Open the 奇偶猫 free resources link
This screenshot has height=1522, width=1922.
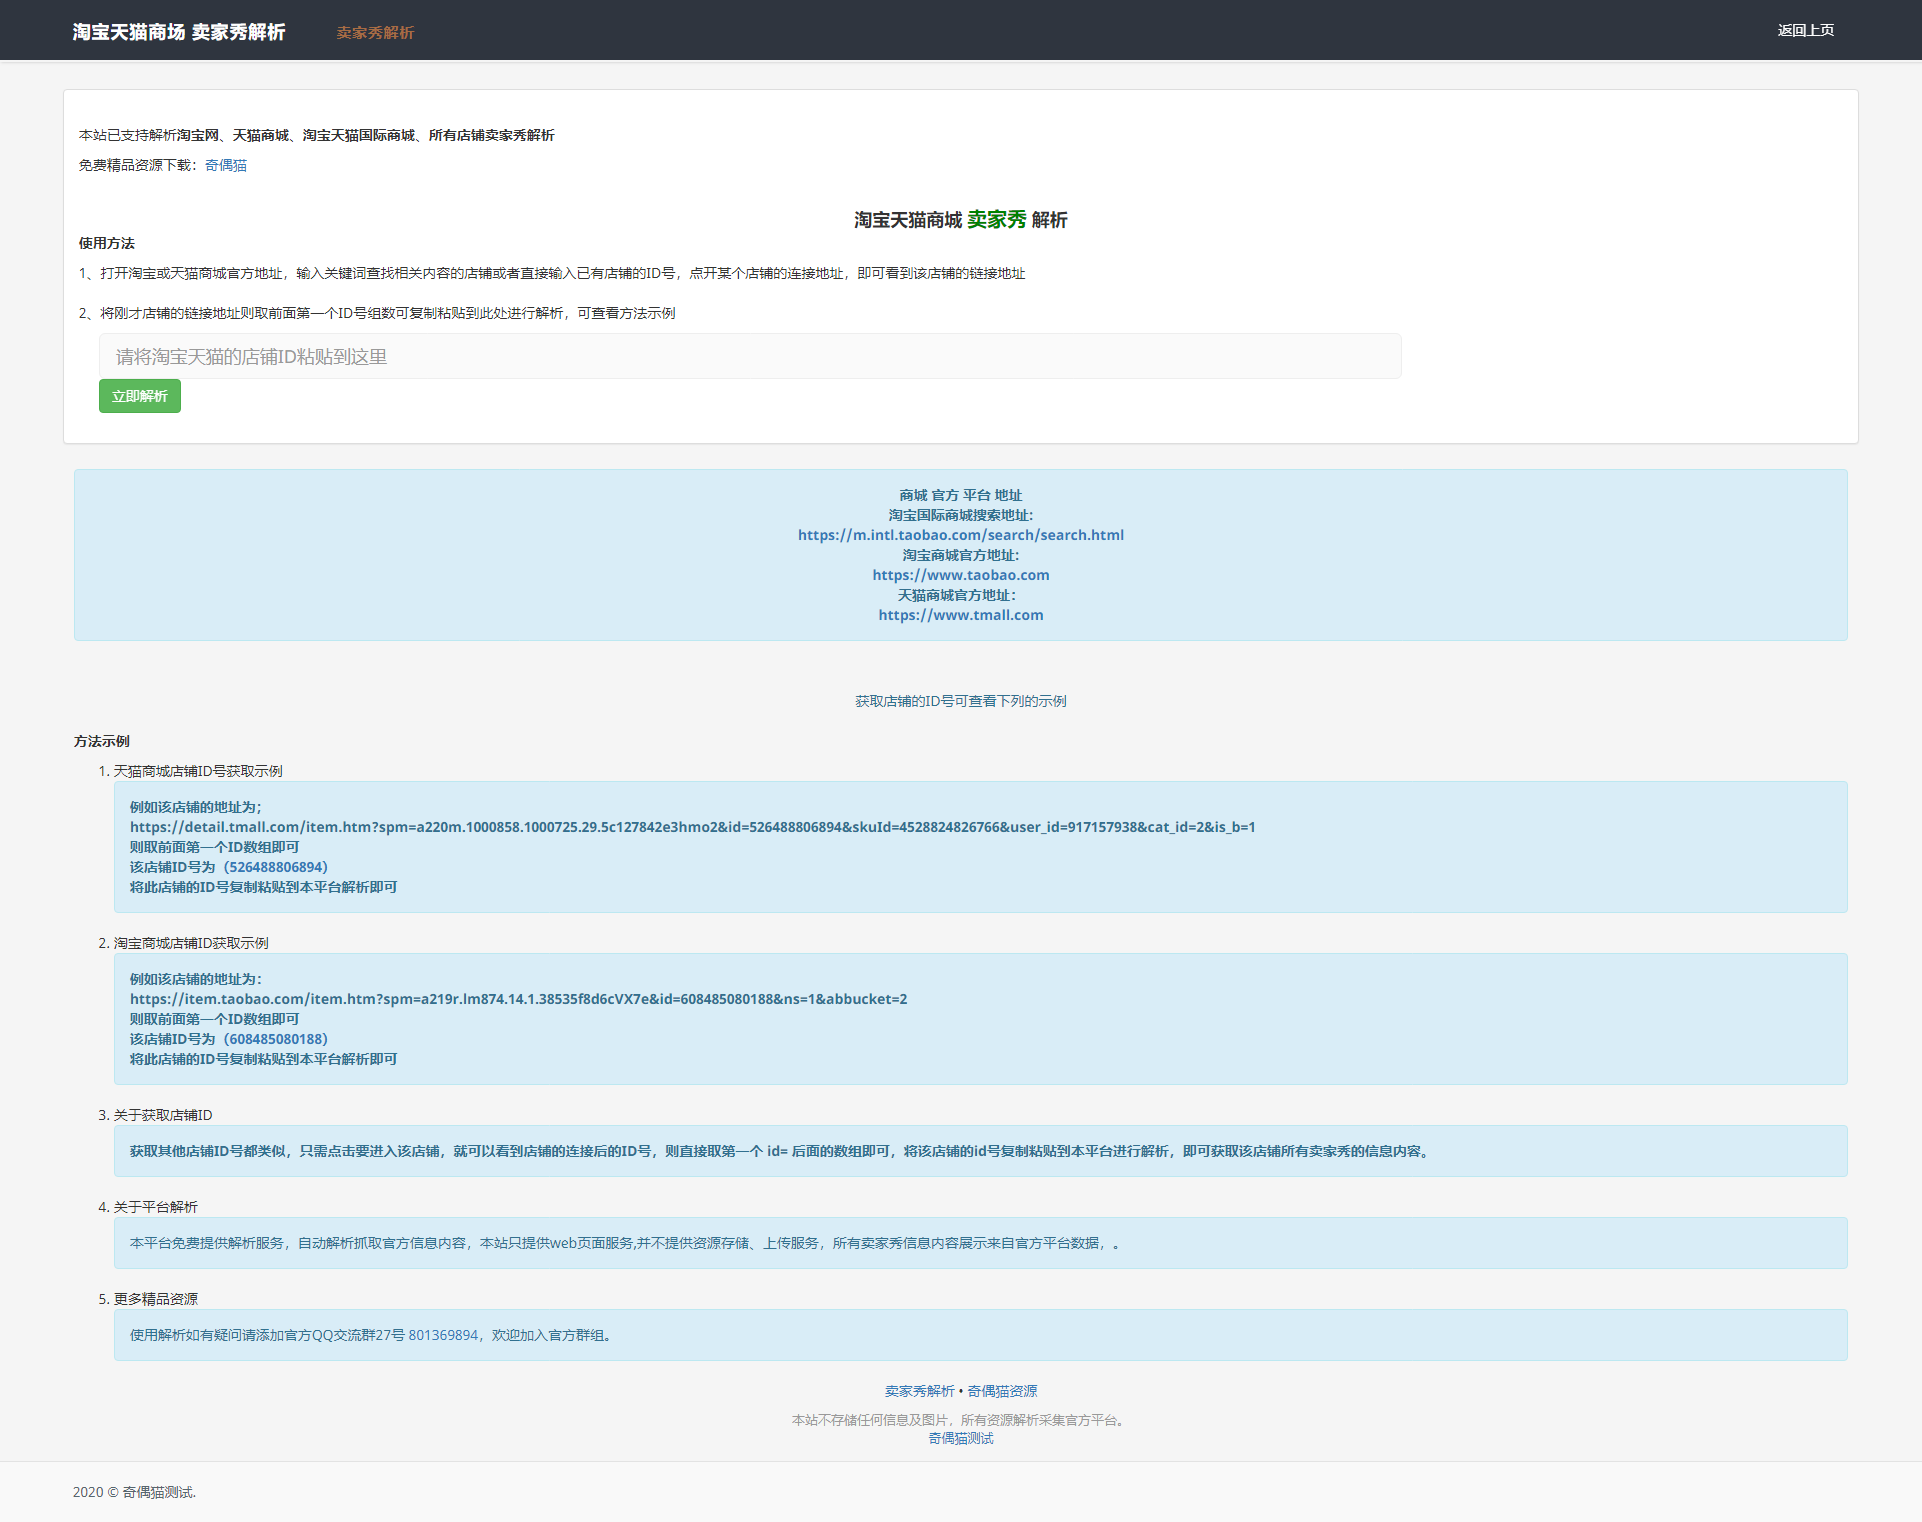click(x=226, y=165)
